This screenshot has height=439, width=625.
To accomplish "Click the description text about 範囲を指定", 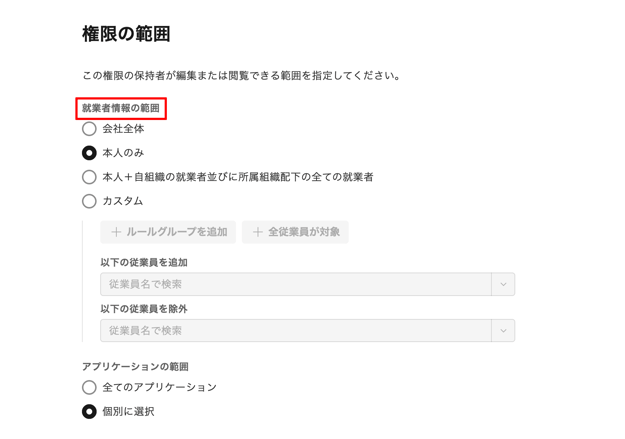I will click(x=241, y=75).
